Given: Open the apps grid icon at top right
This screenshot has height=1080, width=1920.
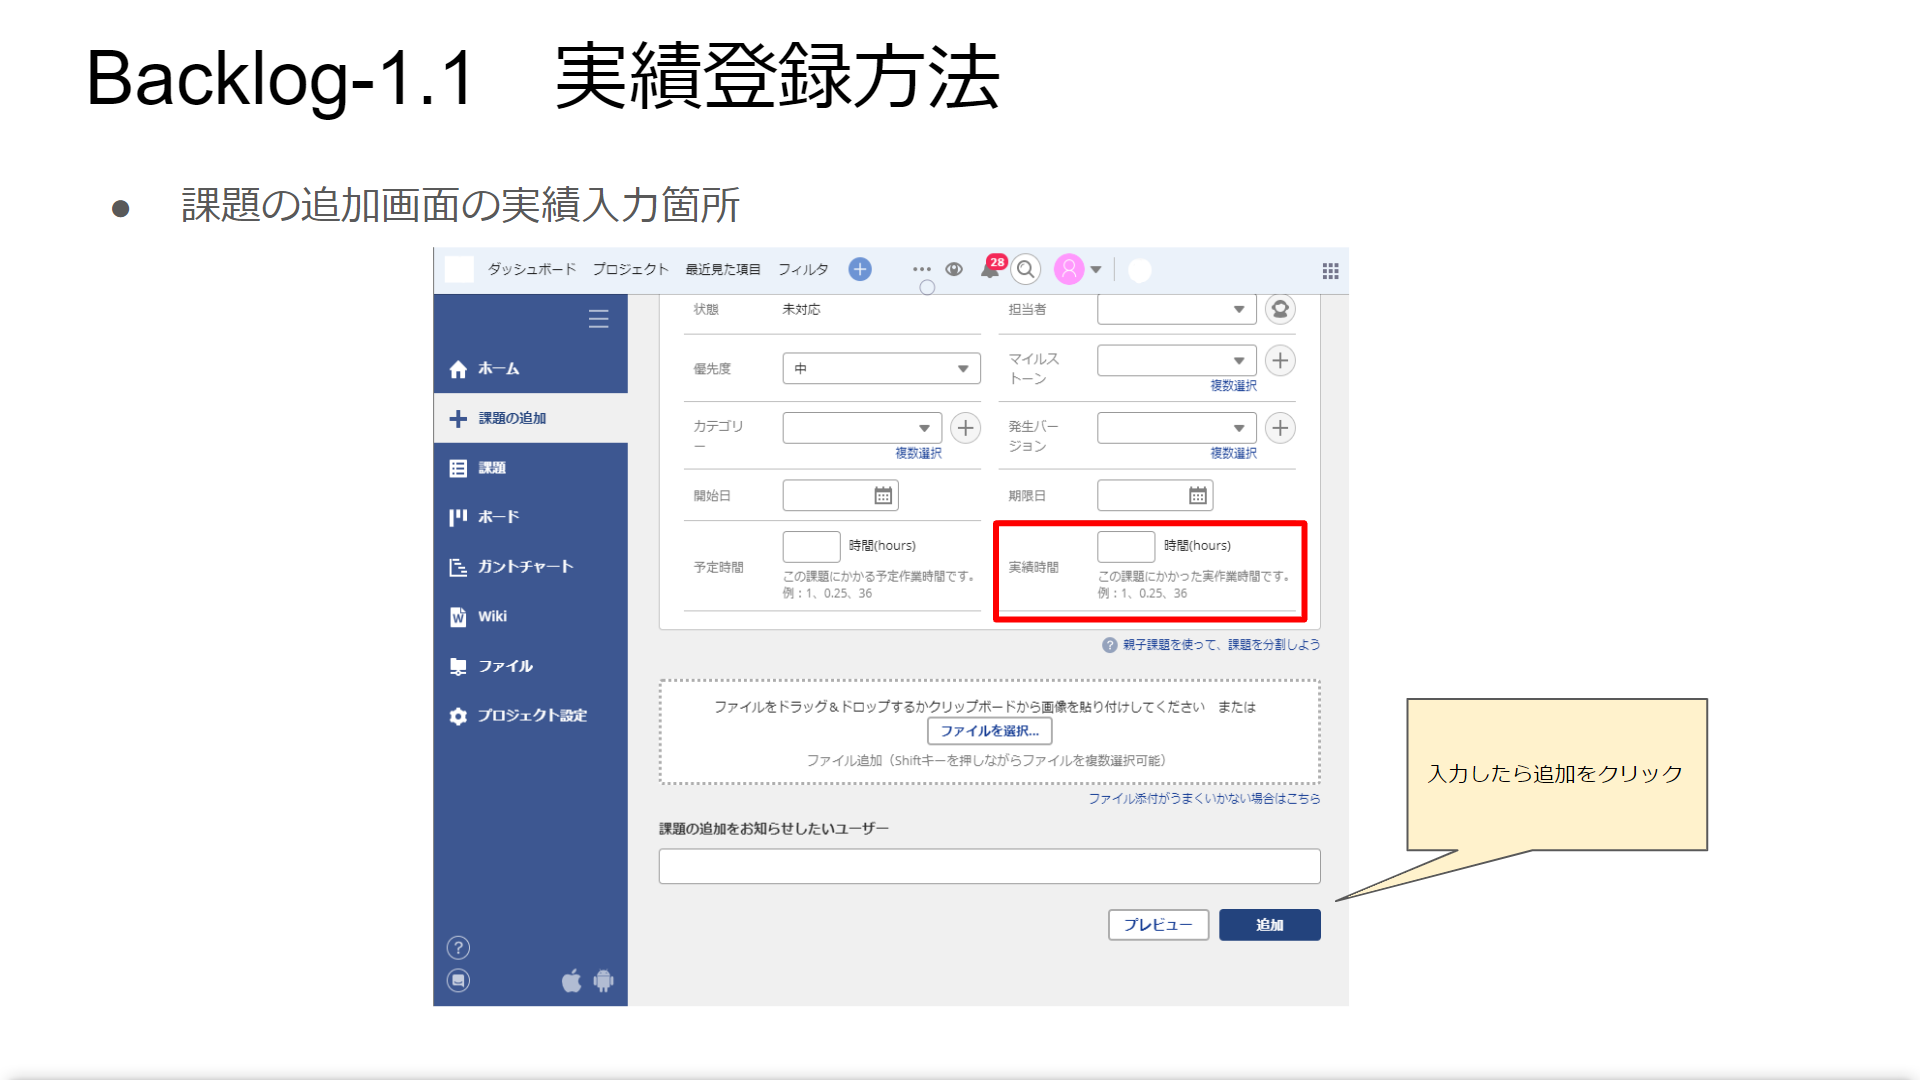Looking at the screenshot, I should click(x=1330, y=271).
